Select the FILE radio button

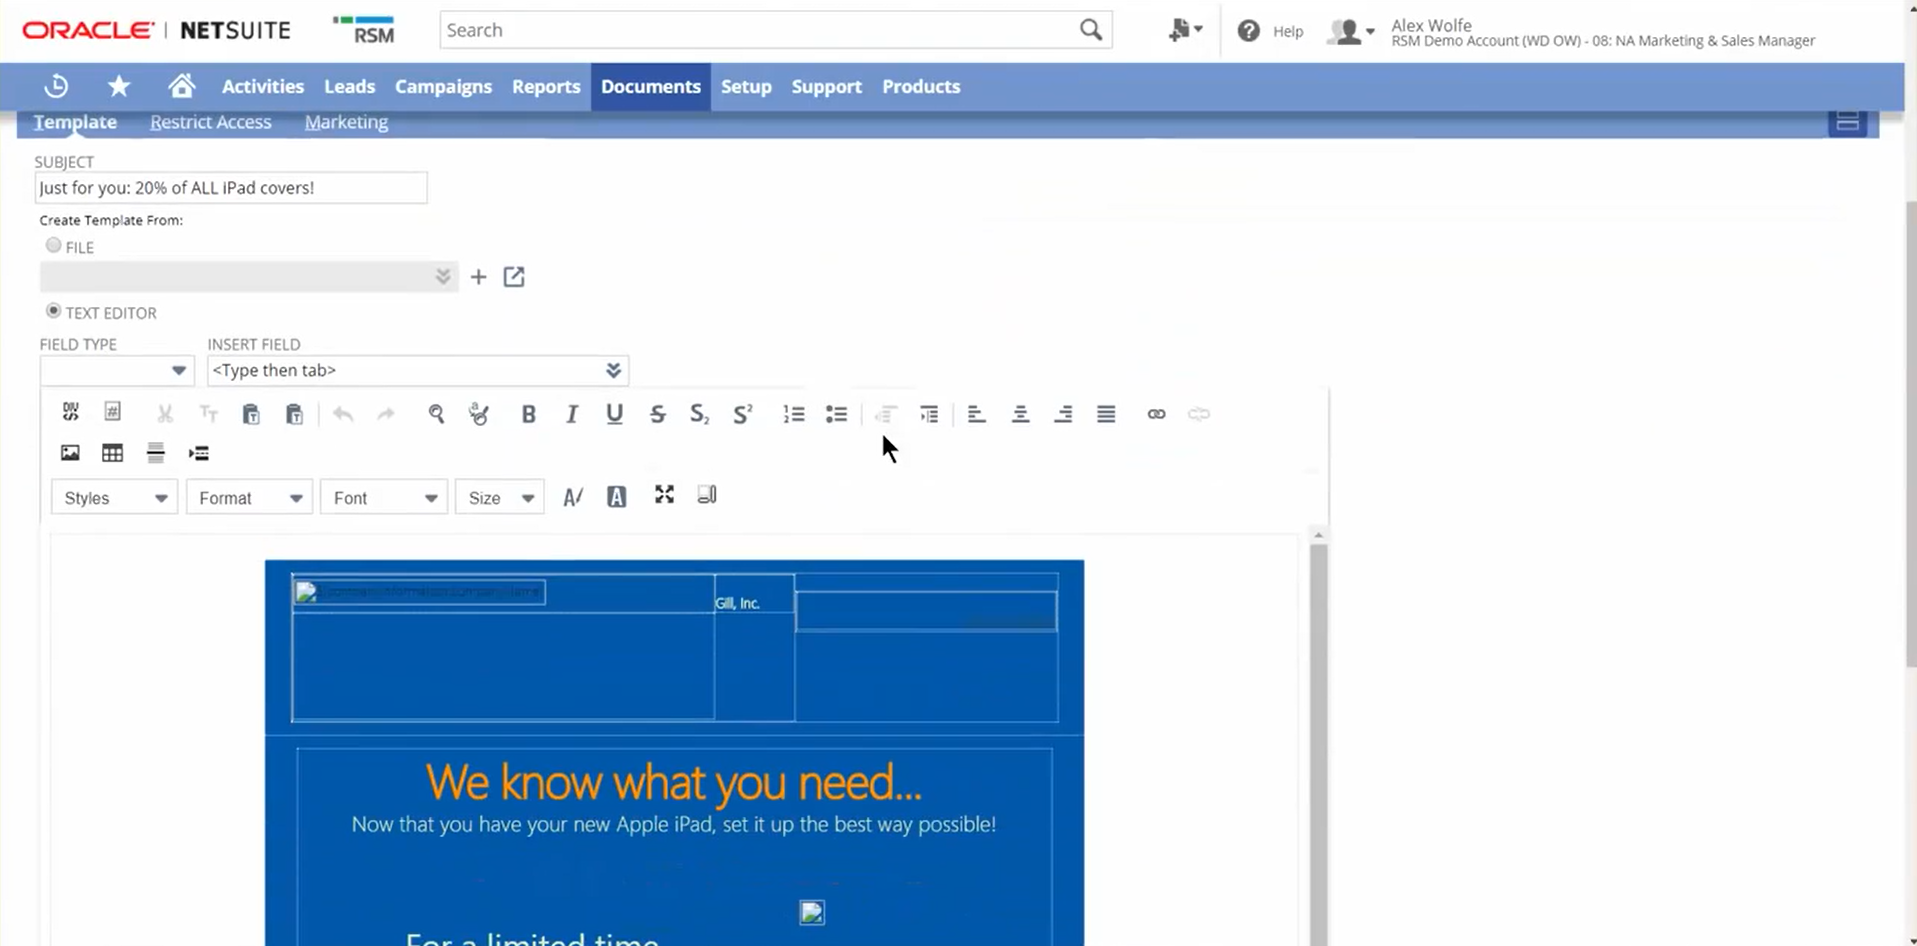coord(54,245)
